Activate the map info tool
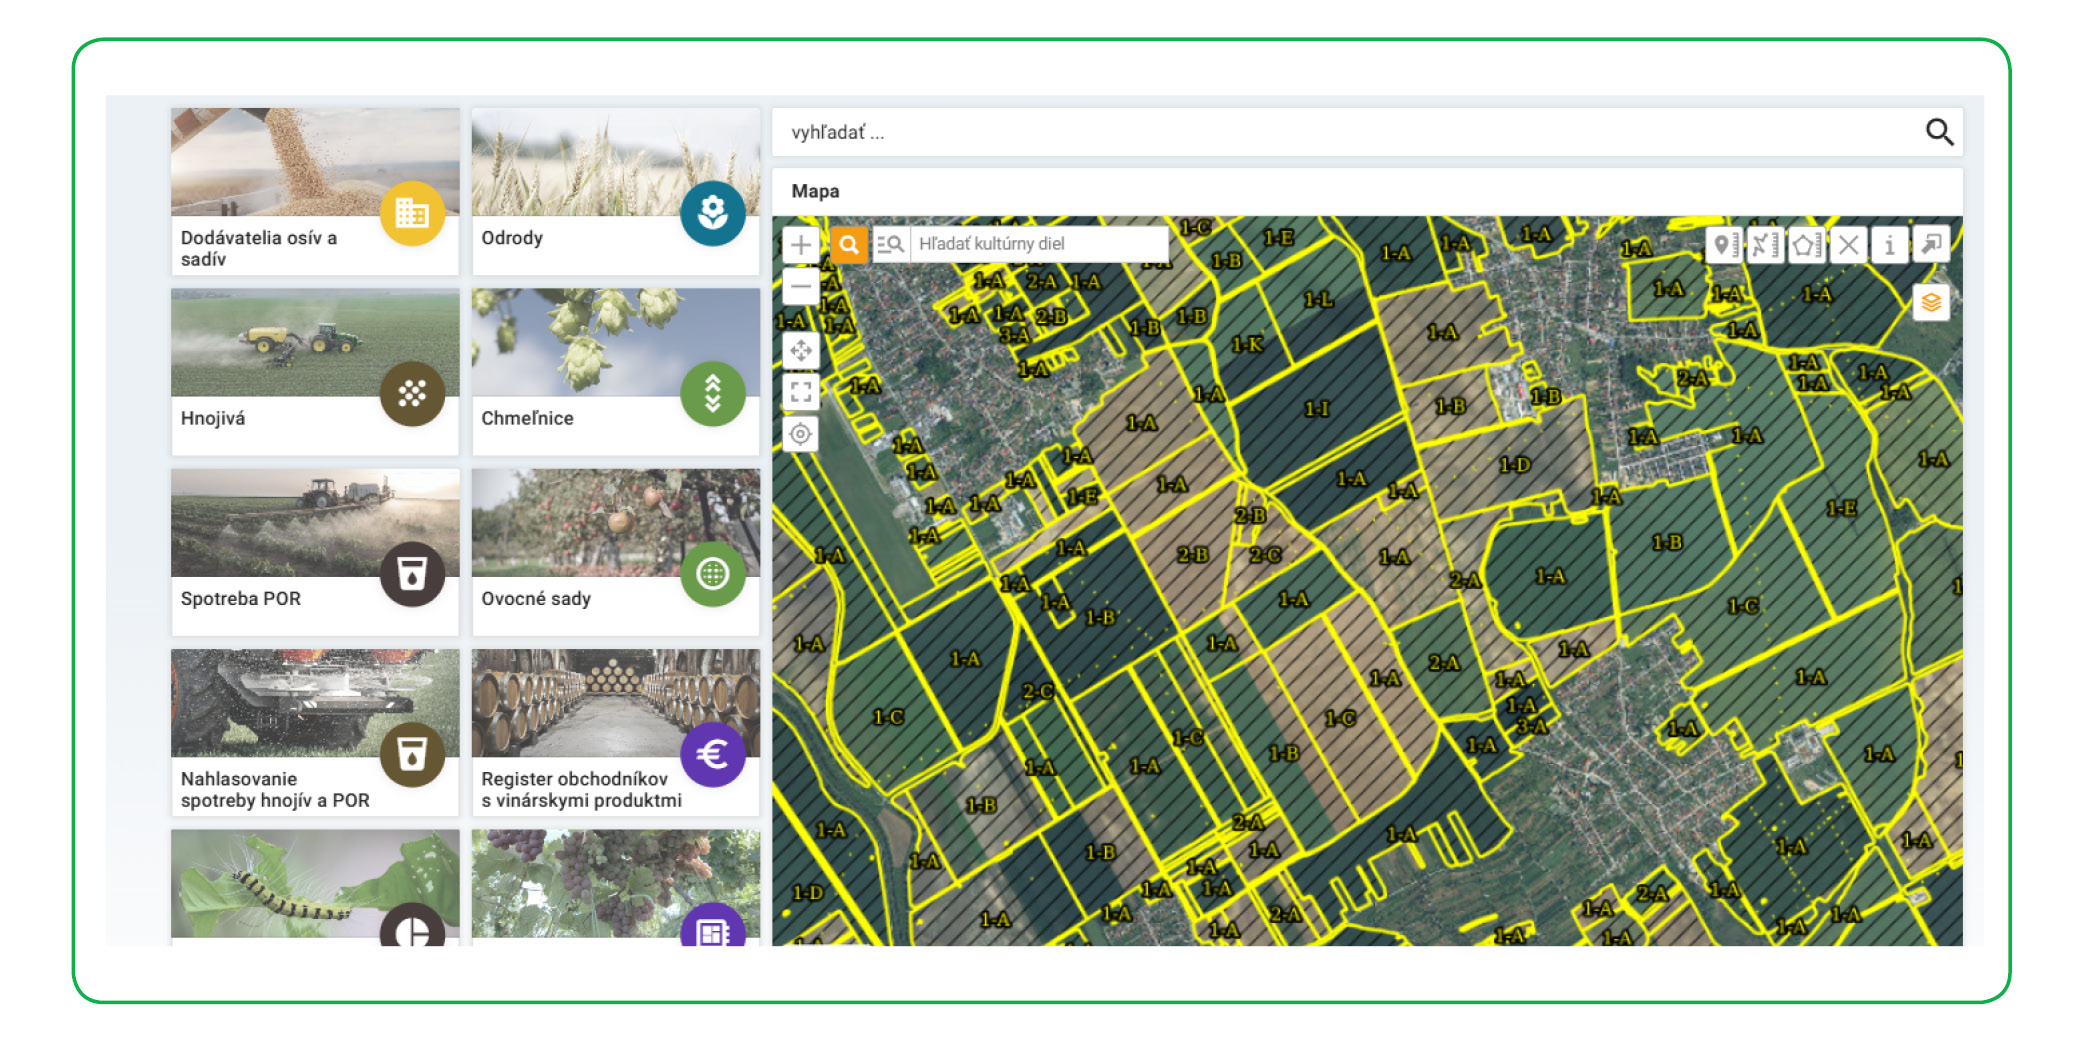 (1889, 245)
